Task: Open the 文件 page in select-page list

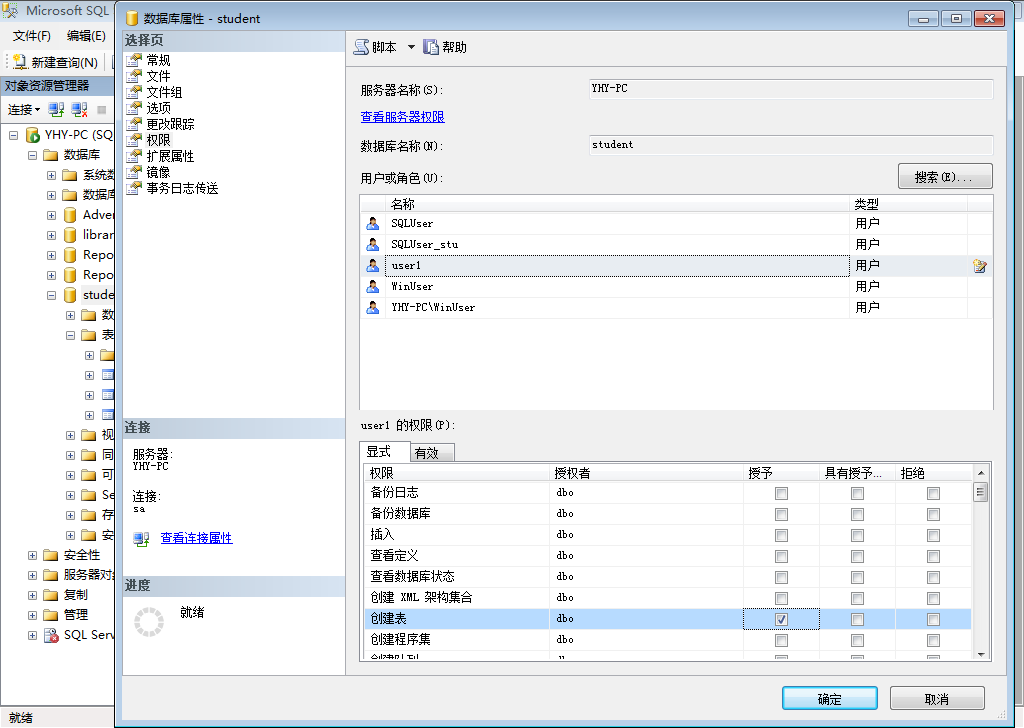Action: (x=158, y=76)
